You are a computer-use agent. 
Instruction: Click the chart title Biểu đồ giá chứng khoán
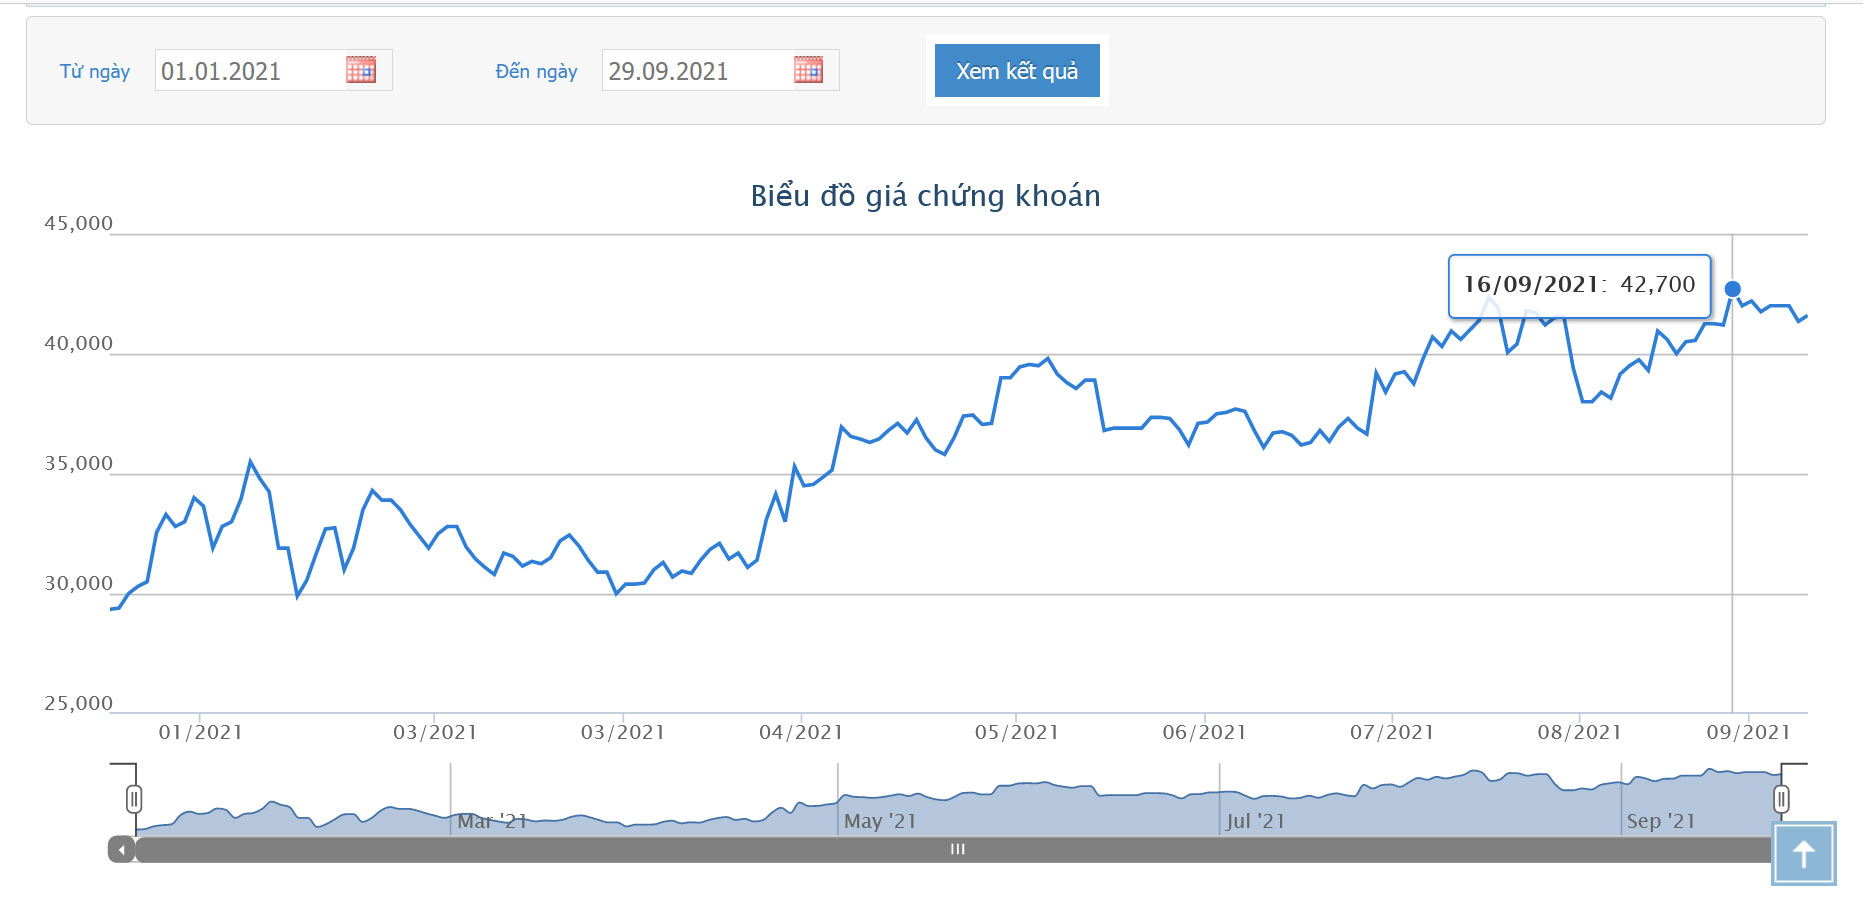click(x=925, y=195)
